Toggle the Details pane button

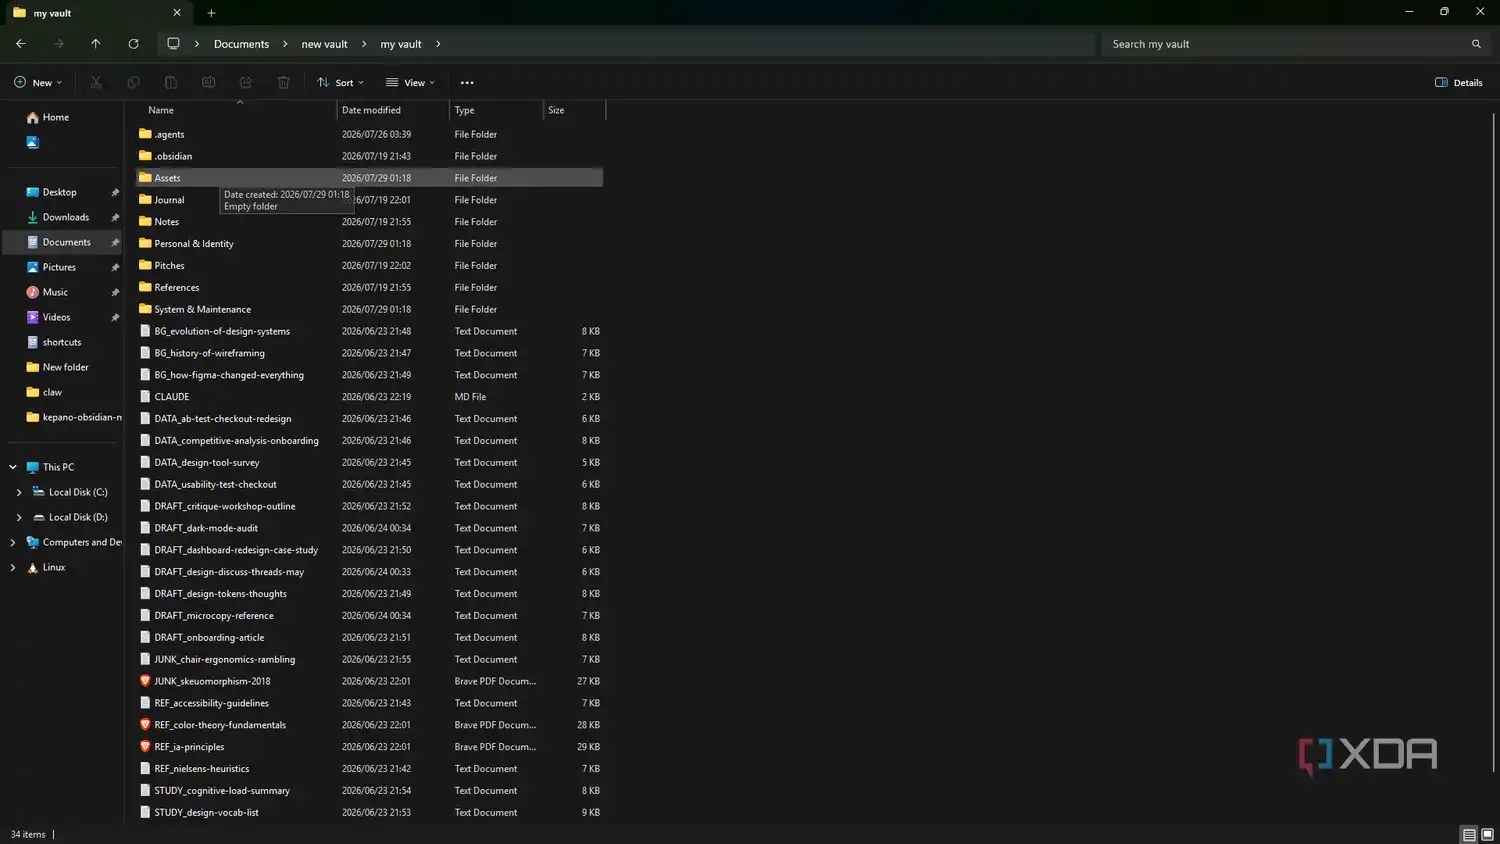(1459, 83)
